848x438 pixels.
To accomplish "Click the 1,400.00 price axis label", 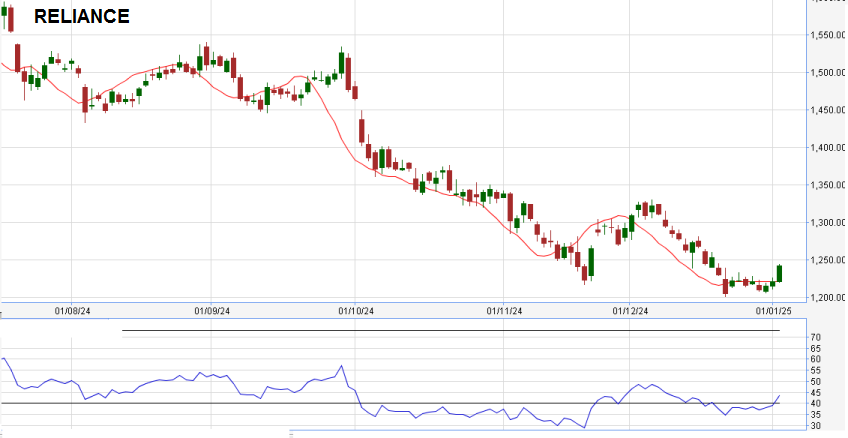I will point(828,148).
